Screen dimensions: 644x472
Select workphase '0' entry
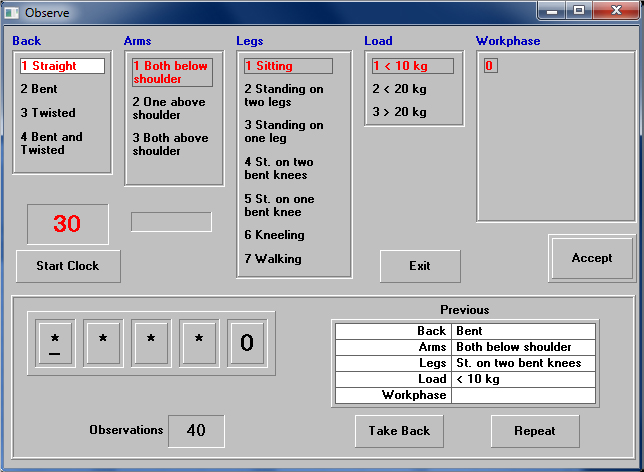[x=489, y=66]
